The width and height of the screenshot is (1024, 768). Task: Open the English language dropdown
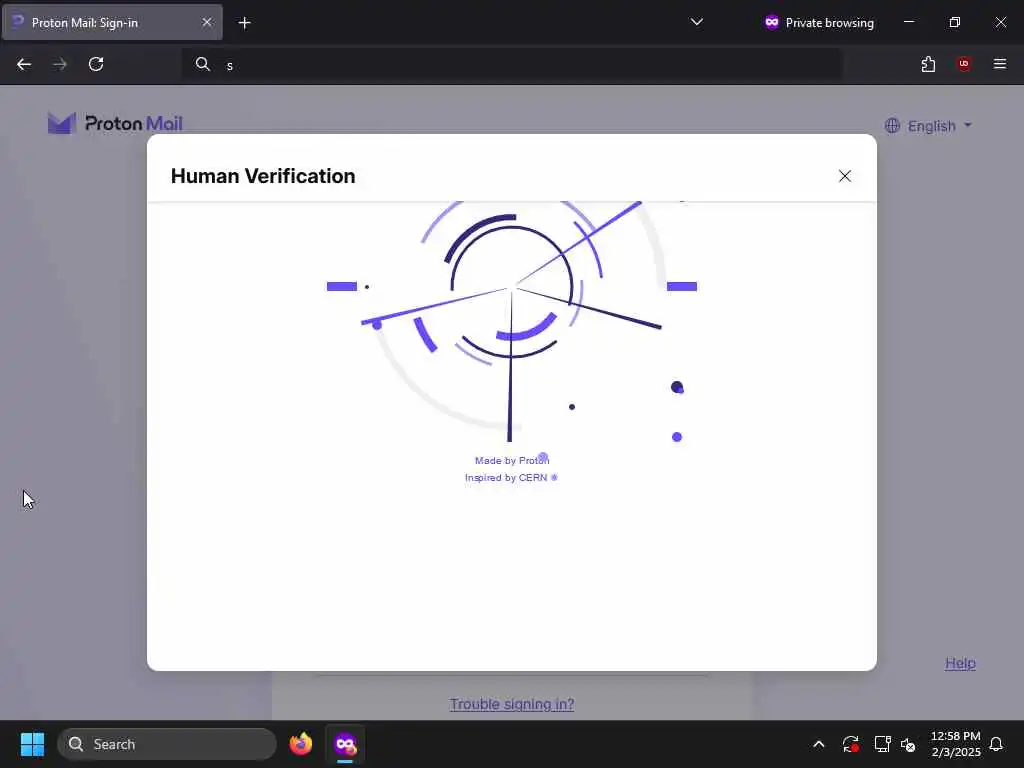point(928,126)
